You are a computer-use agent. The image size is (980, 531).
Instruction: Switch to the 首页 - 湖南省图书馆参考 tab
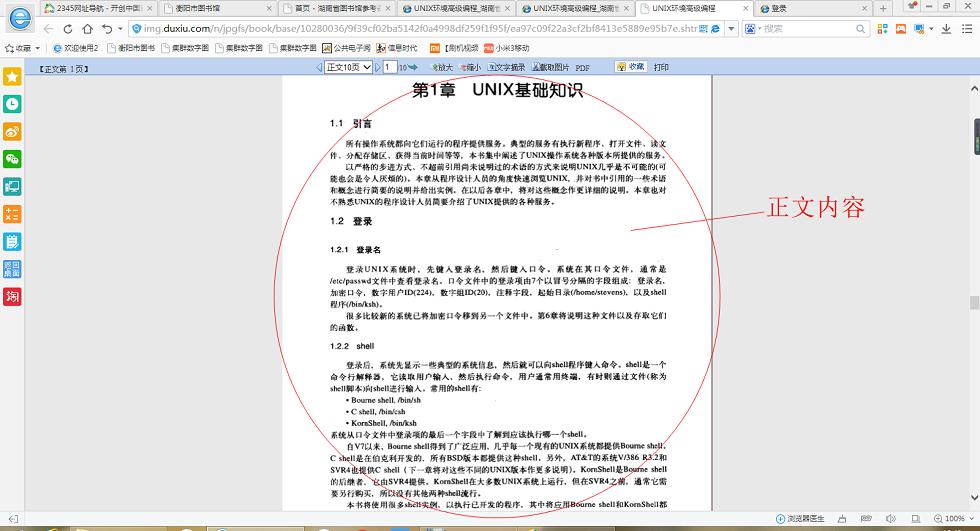[x=337, y=8]
